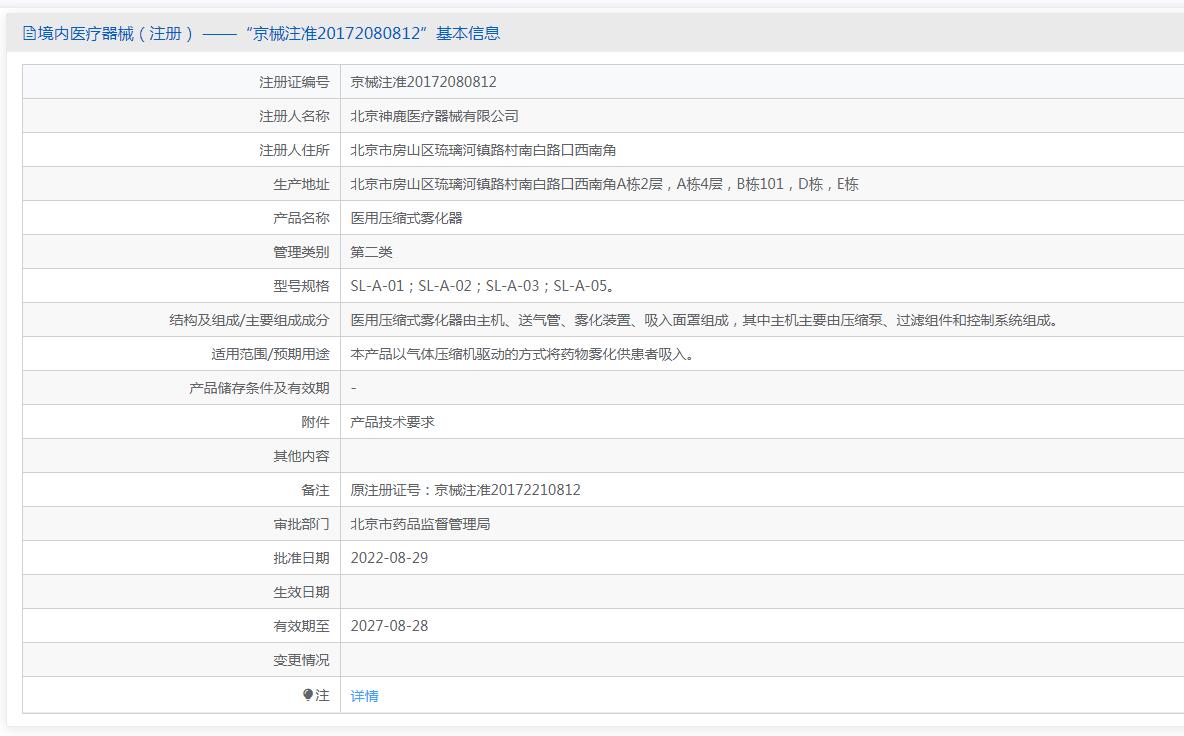The width and height of the screenshot is (1184, 736).
Task: Click the 变更情况 row label
Action: click(301, 660)
